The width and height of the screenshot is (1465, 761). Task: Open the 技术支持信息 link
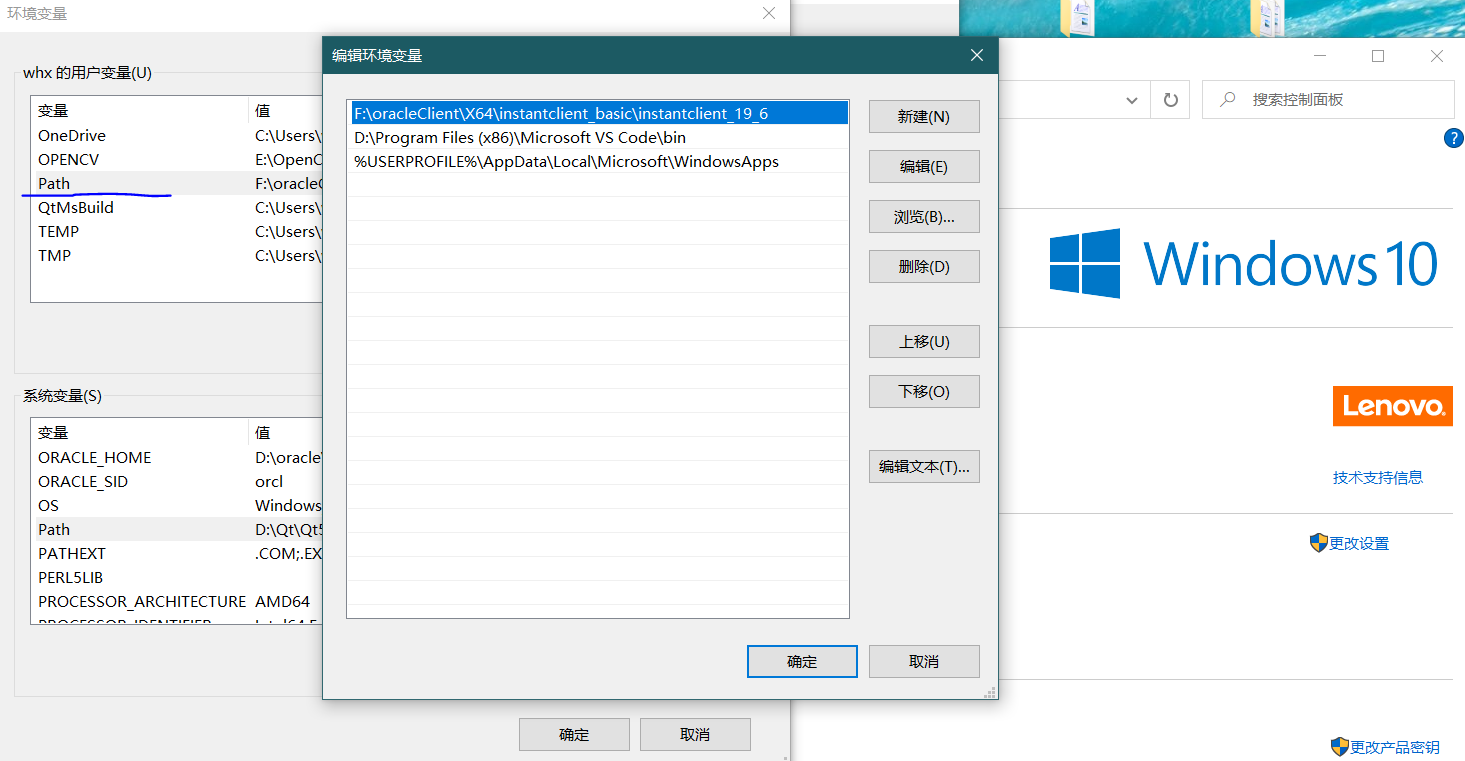click(x=1379, y=477)
